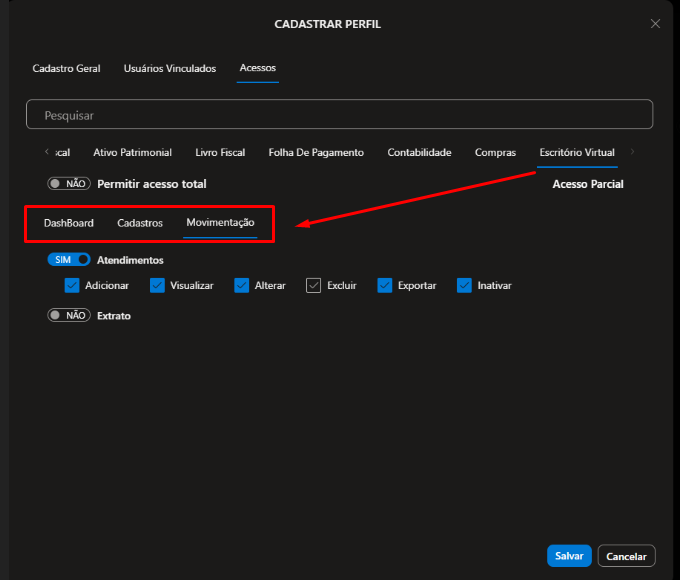Select the Folha De Pagamento module tab
Viewport: 680px width, 580px height.
316,152
